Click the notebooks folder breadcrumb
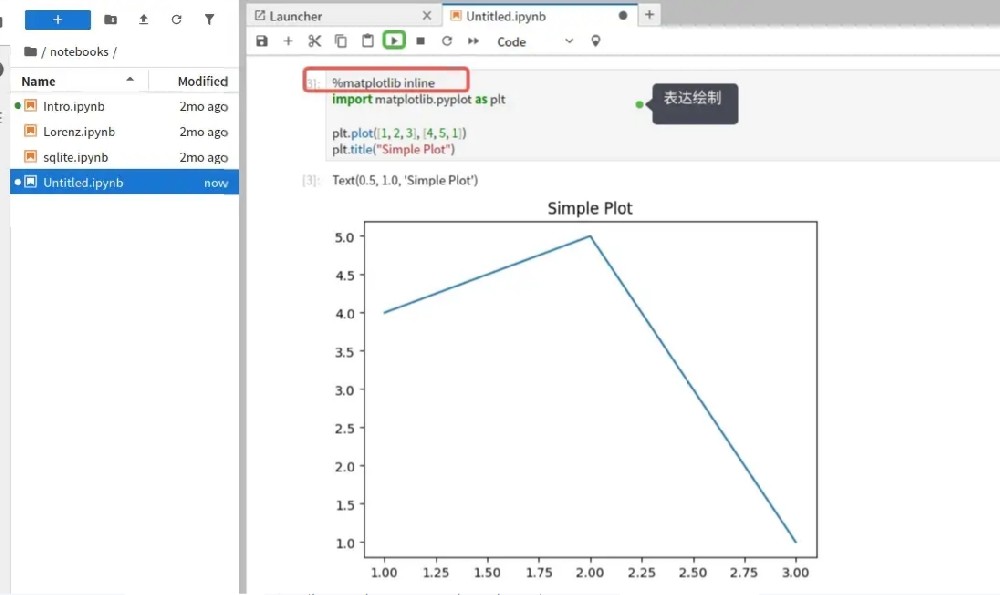 coord(78,51)
